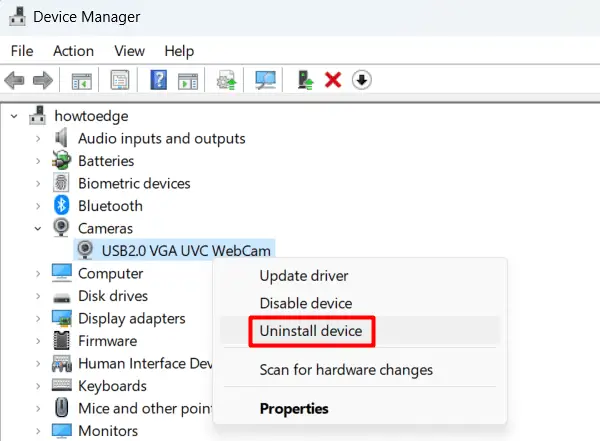600x441 pixels.
Task: Expand the Biometric devices chevron
Action: click(38, 183)
